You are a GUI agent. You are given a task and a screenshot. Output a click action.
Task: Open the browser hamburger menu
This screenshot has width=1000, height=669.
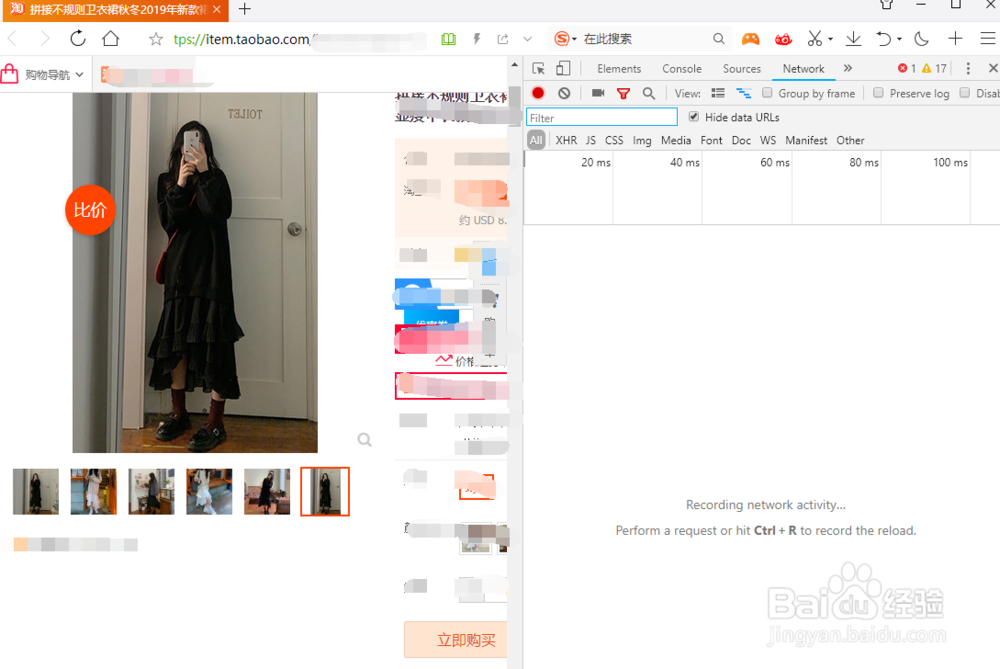pos(988,39)
